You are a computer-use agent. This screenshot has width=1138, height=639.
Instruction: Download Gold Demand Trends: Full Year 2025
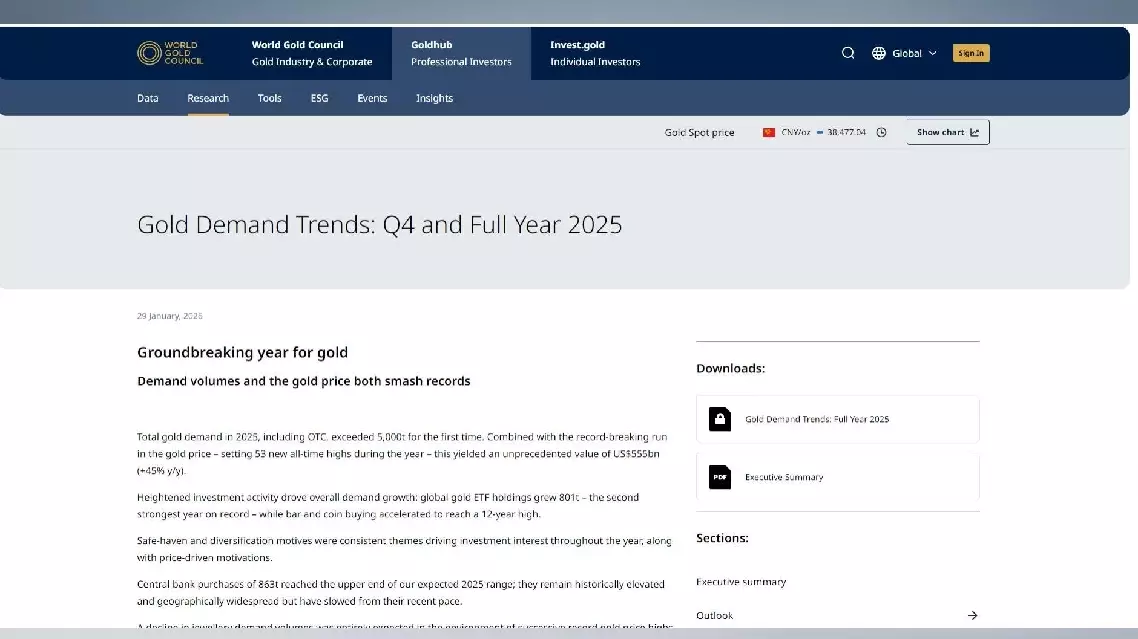(x=817, y=419)
